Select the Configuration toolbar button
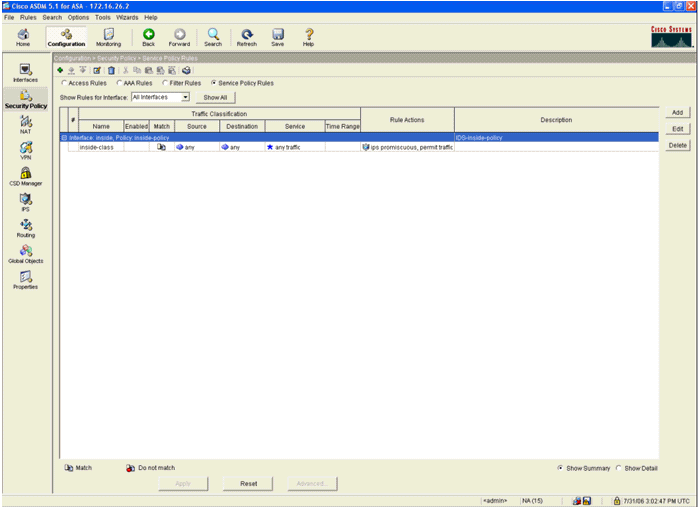Image resolution: width=698 pixels, height=508 pixels. click(x=66, y=37)
